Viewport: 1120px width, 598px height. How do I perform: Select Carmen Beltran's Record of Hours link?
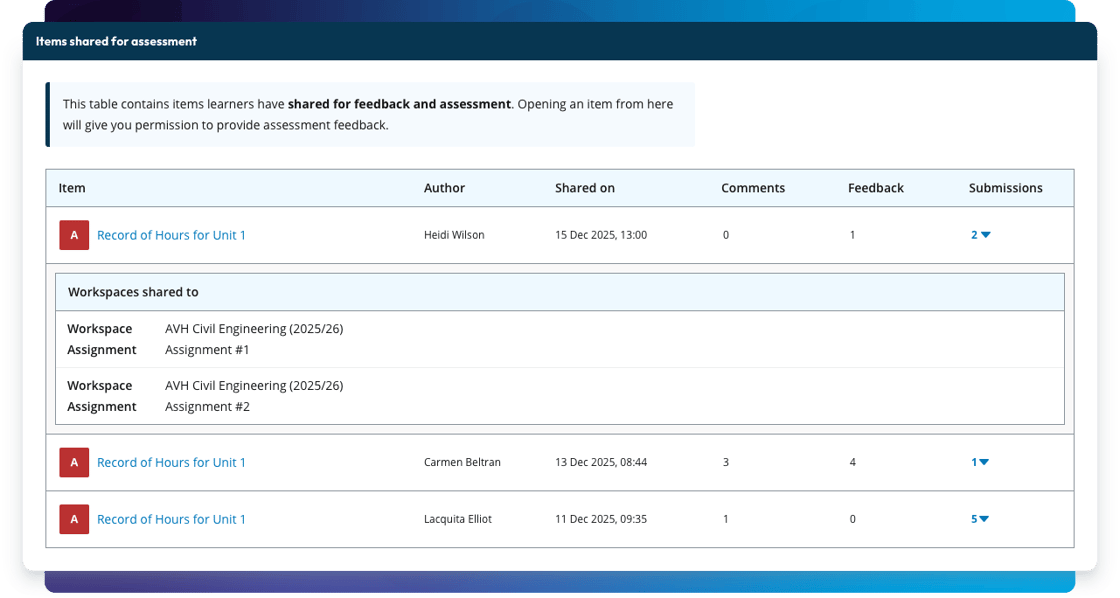171,462
